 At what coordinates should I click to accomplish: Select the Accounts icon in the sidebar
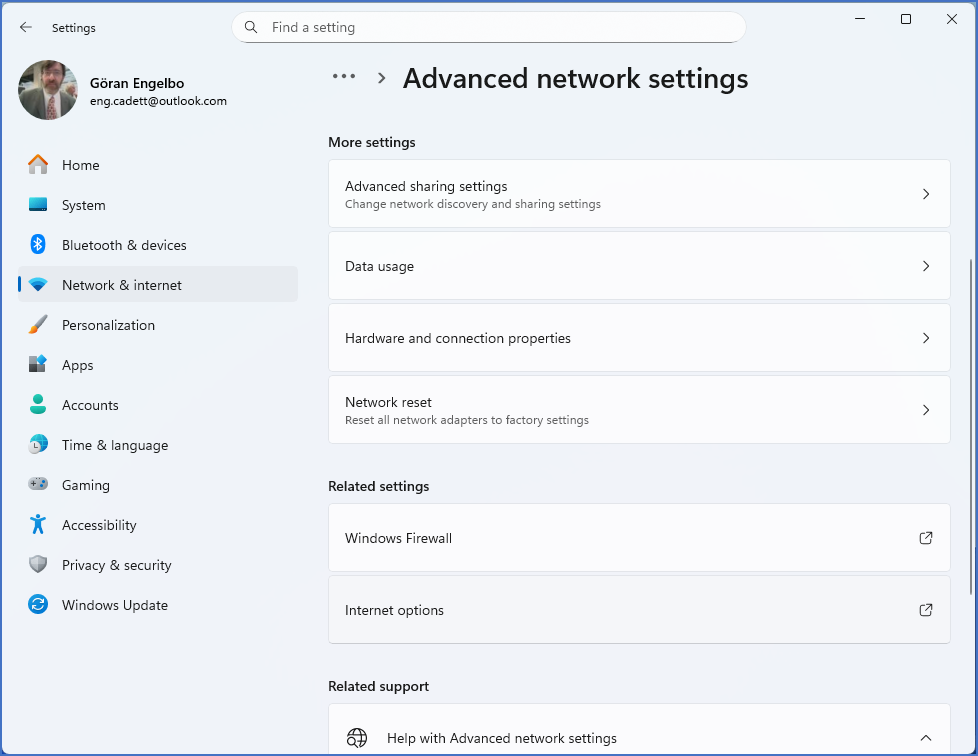(36, 405)
